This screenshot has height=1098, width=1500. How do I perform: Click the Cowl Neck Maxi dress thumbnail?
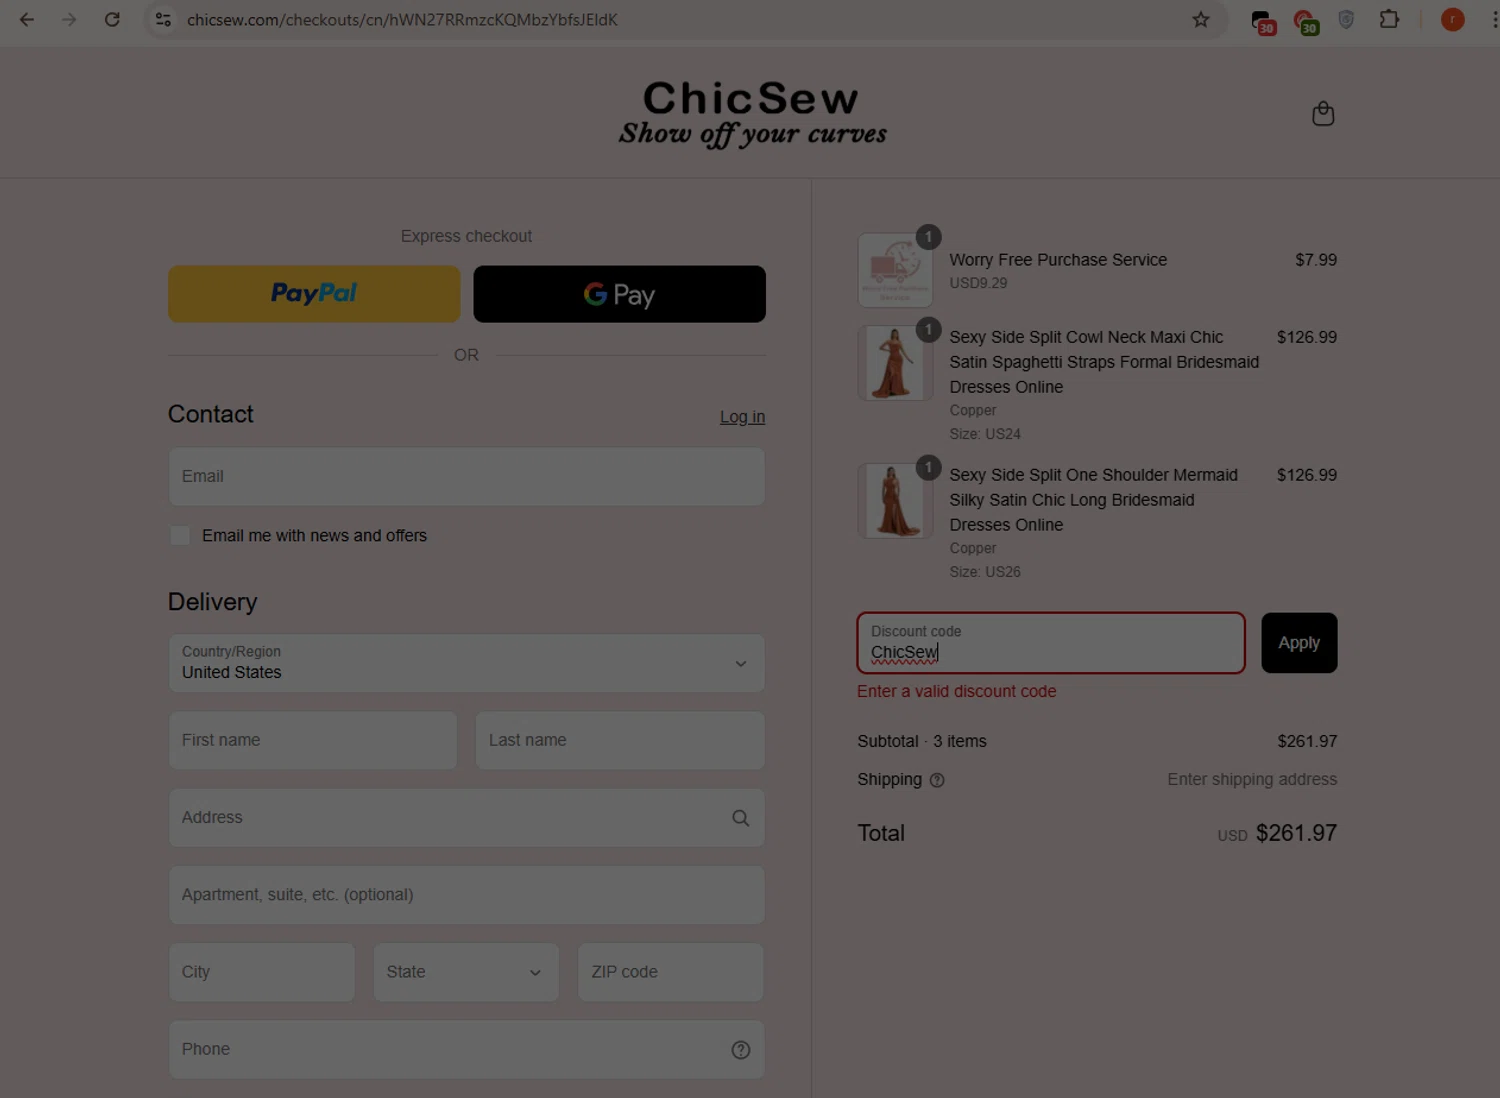895,362
